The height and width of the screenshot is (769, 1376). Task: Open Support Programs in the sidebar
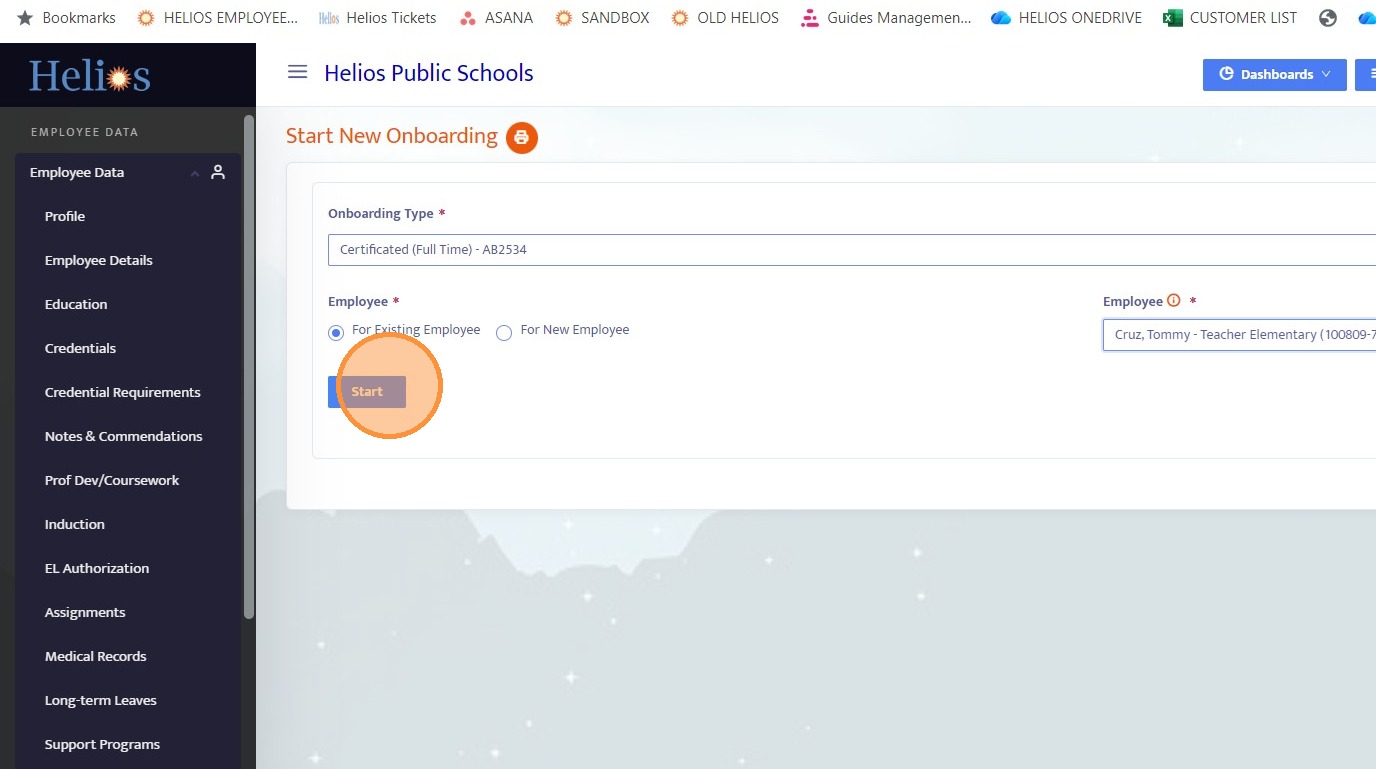pyautogui.click(x=102, y=744)
